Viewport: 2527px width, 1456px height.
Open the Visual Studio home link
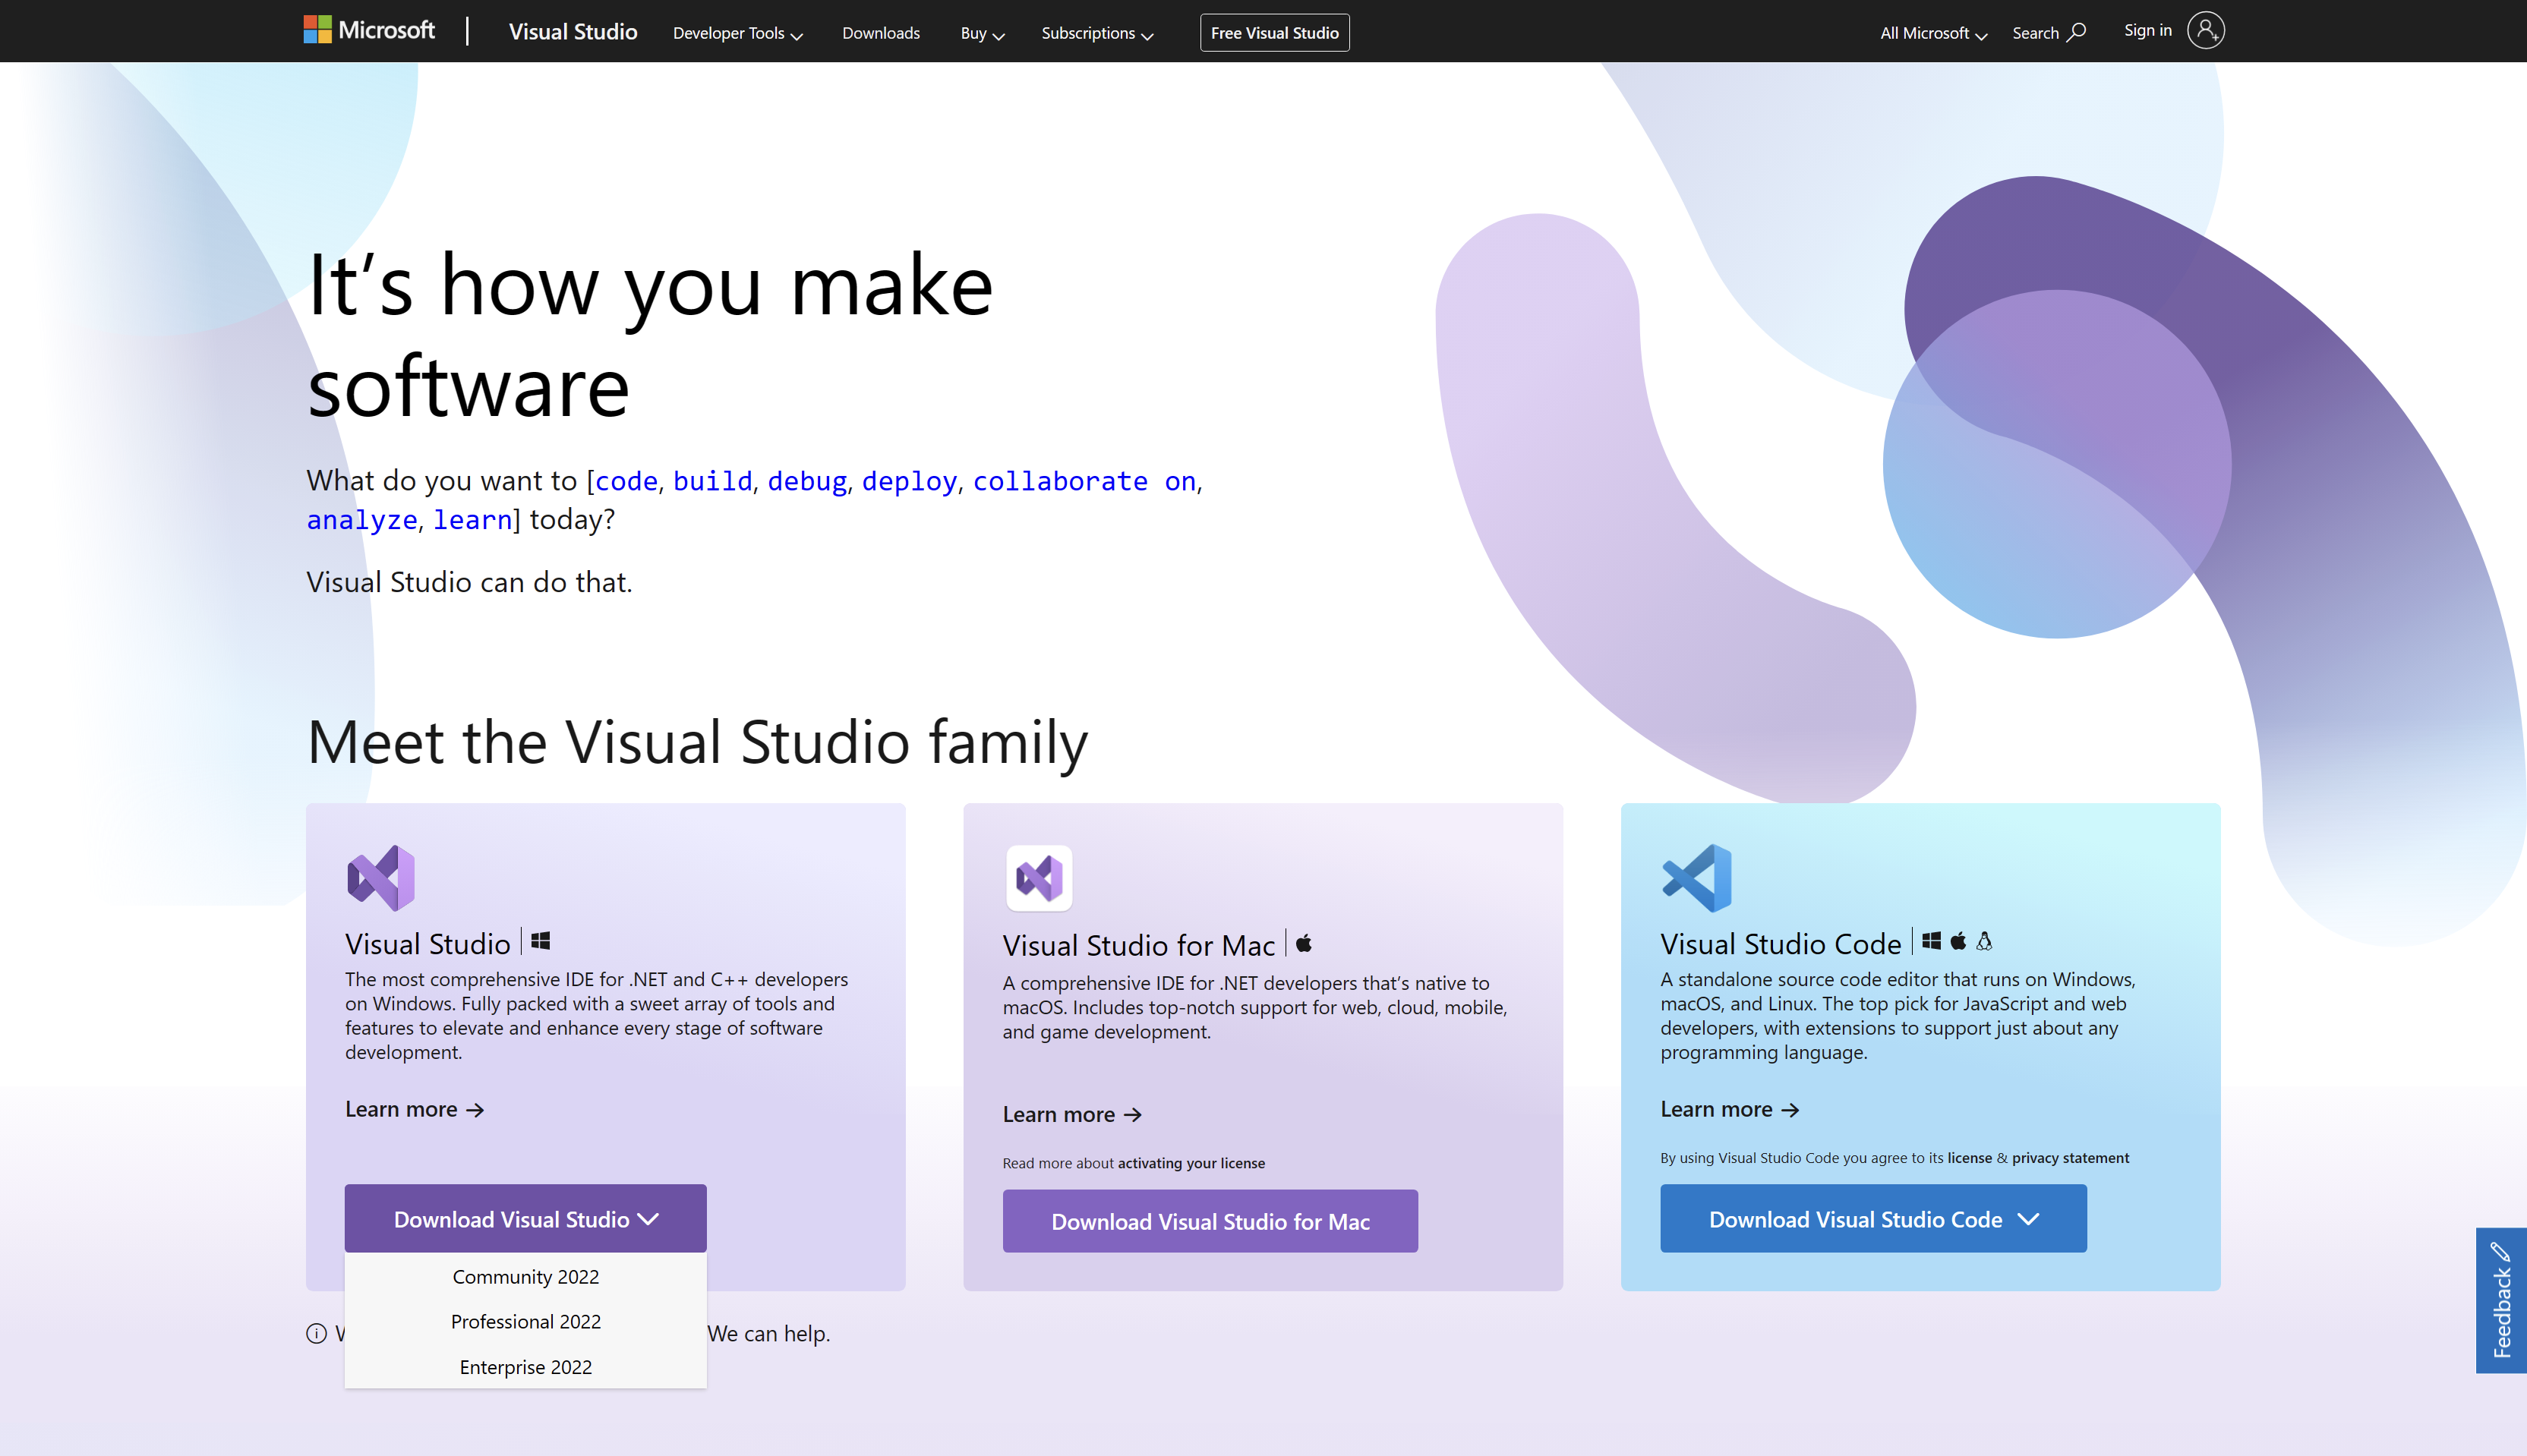coord(572,32)
